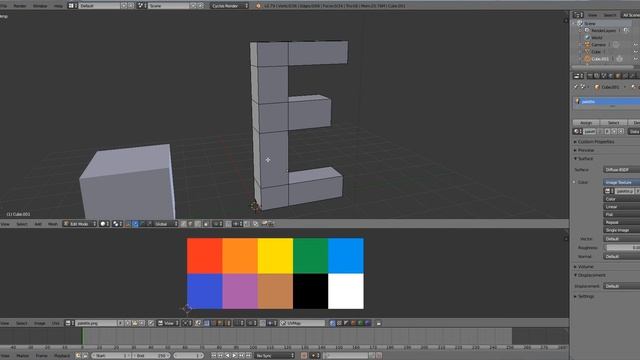640x360 pixels.
Task: Open the Playback menu in timeline
Action: coord(62,356)
